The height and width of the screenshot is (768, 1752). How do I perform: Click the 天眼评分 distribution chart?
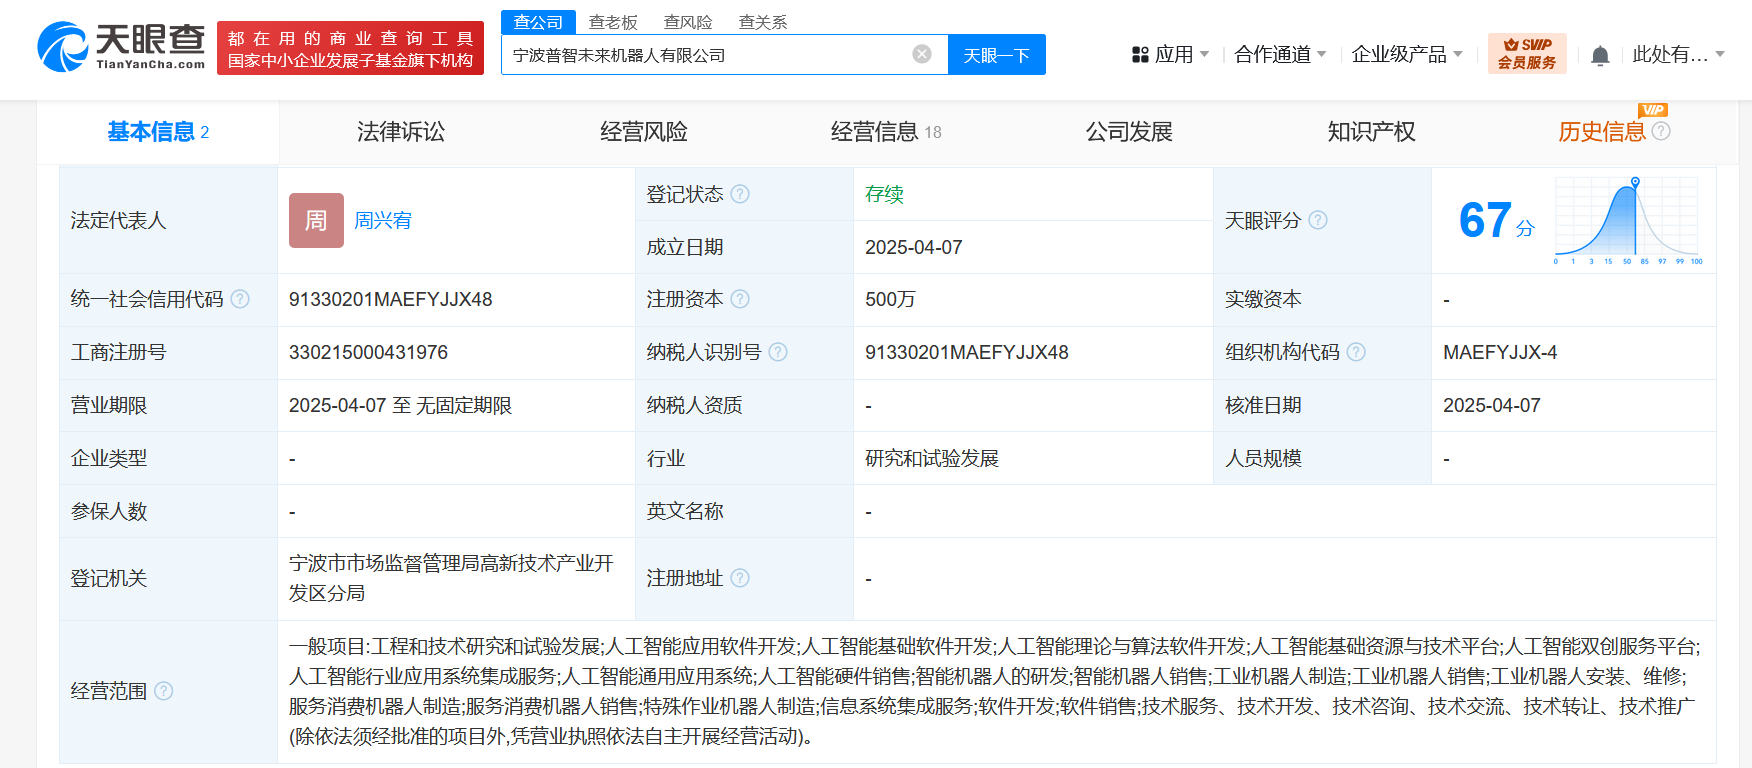(1628, 220)
